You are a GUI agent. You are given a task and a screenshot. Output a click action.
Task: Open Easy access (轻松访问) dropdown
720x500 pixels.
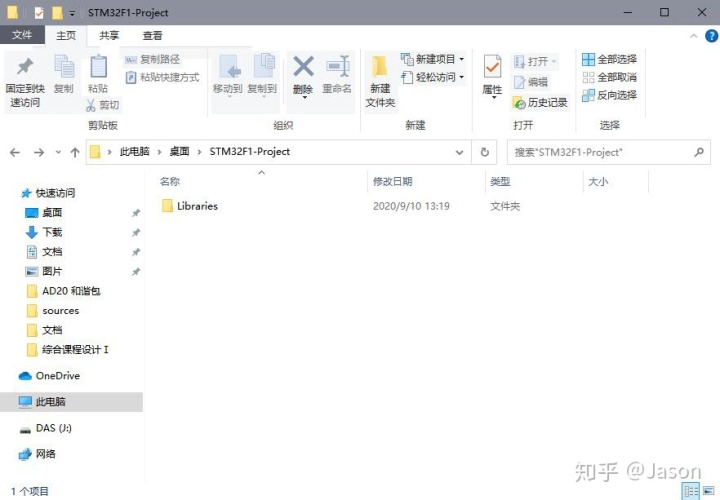[x=433, y=77]
